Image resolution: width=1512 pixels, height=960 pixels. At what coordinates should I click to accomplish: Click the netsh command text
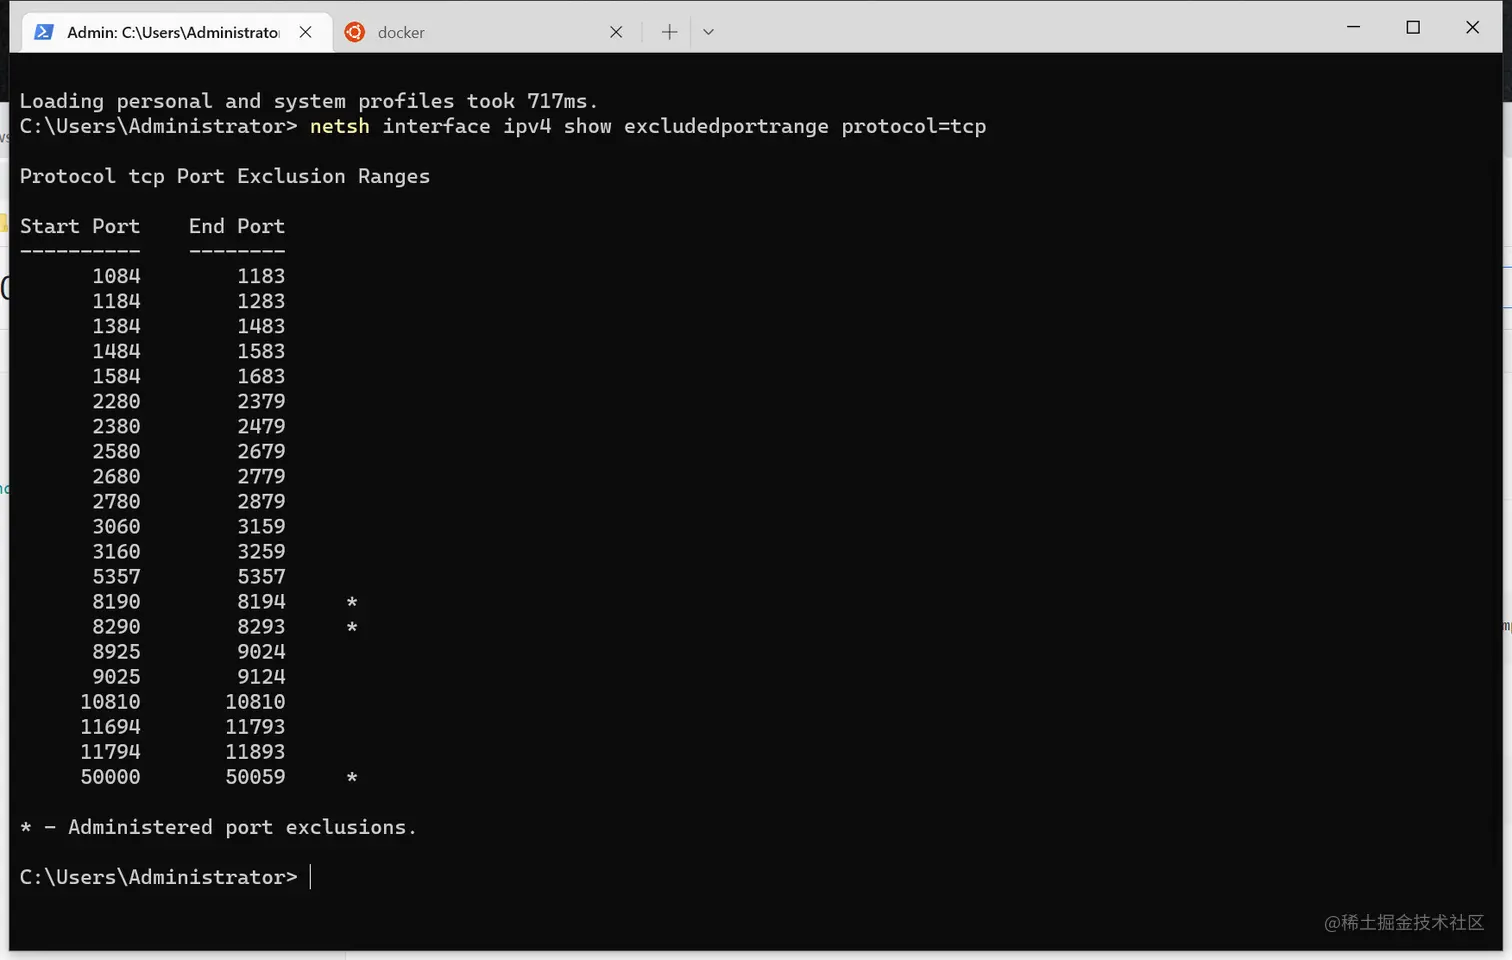[x=340, y=126]
